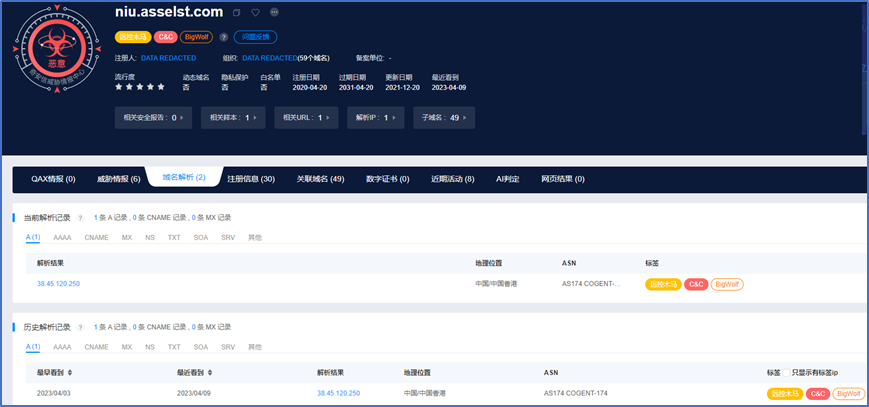
Task: Open the 注册信息 (30) tab
Action: (251, 179)
